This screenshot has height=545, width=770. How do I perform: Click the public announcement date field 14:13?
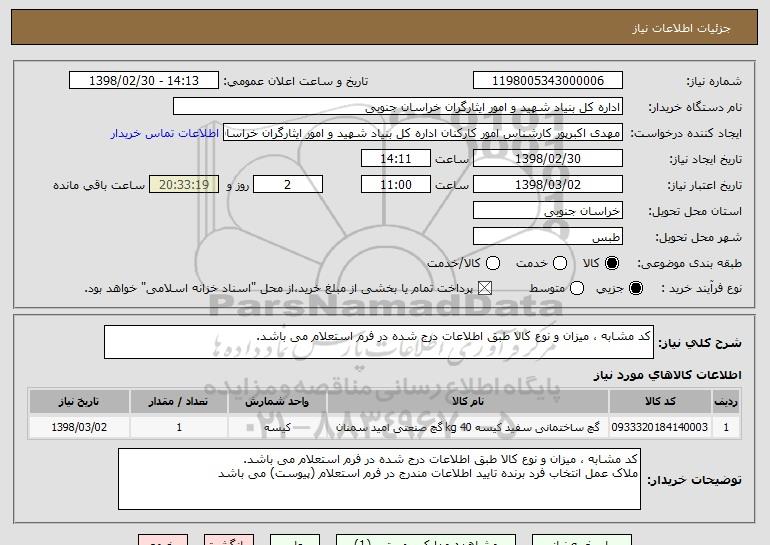pyautogui.click(x=144, y=81)
